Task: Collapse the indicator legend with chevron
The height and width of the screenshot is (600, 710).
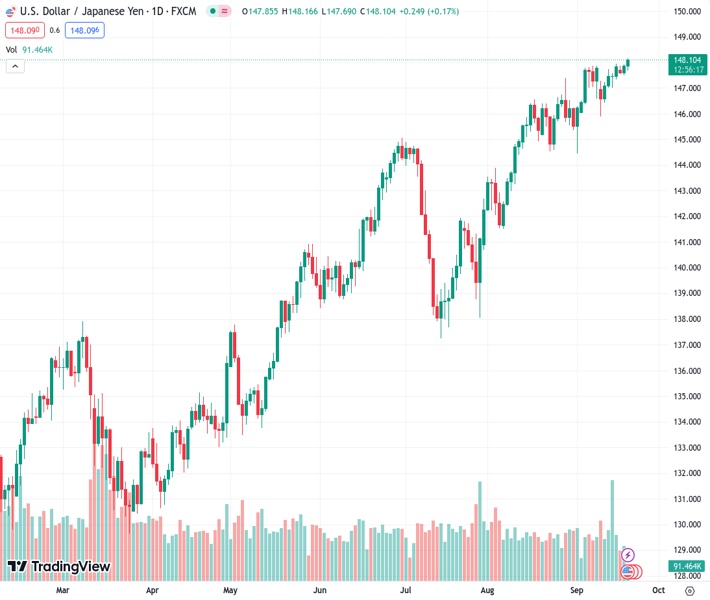Action: (x=15, y=66)
